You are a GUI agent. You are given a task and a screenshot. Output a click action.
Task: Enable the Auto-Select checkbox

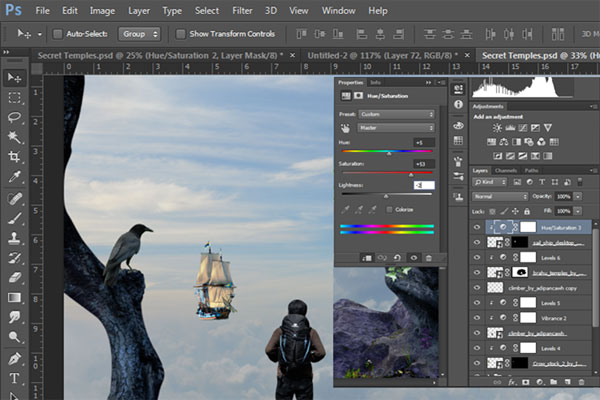pyautogui.click(x=57, y=34)
